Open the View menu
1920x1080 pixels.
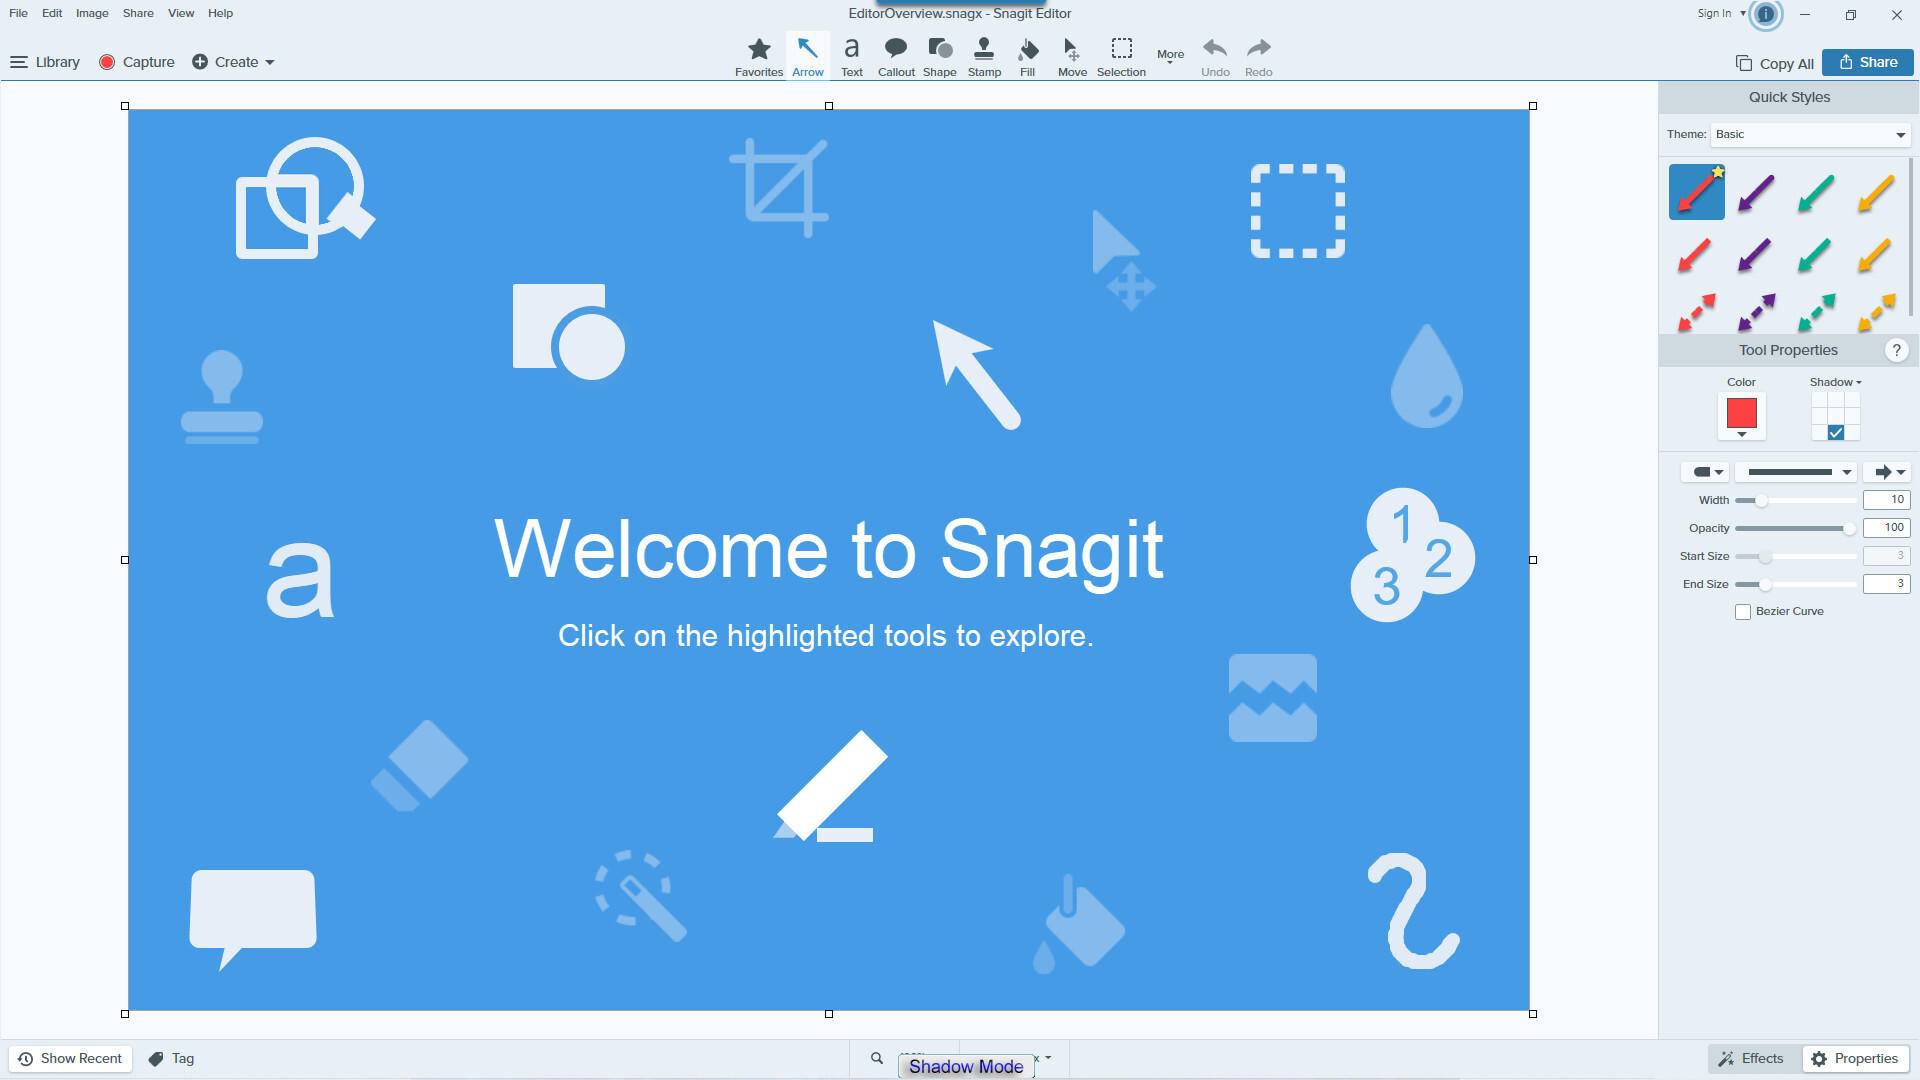pyautogui.click(x=181, y=13)
